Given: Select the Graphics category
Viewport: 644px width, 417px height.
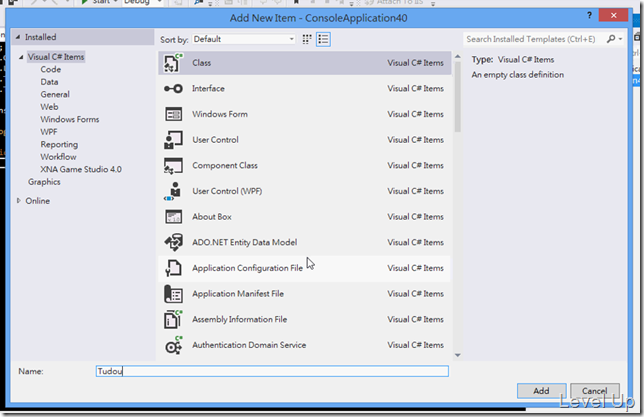Looking at the screenshot, I should pos(44,182).
